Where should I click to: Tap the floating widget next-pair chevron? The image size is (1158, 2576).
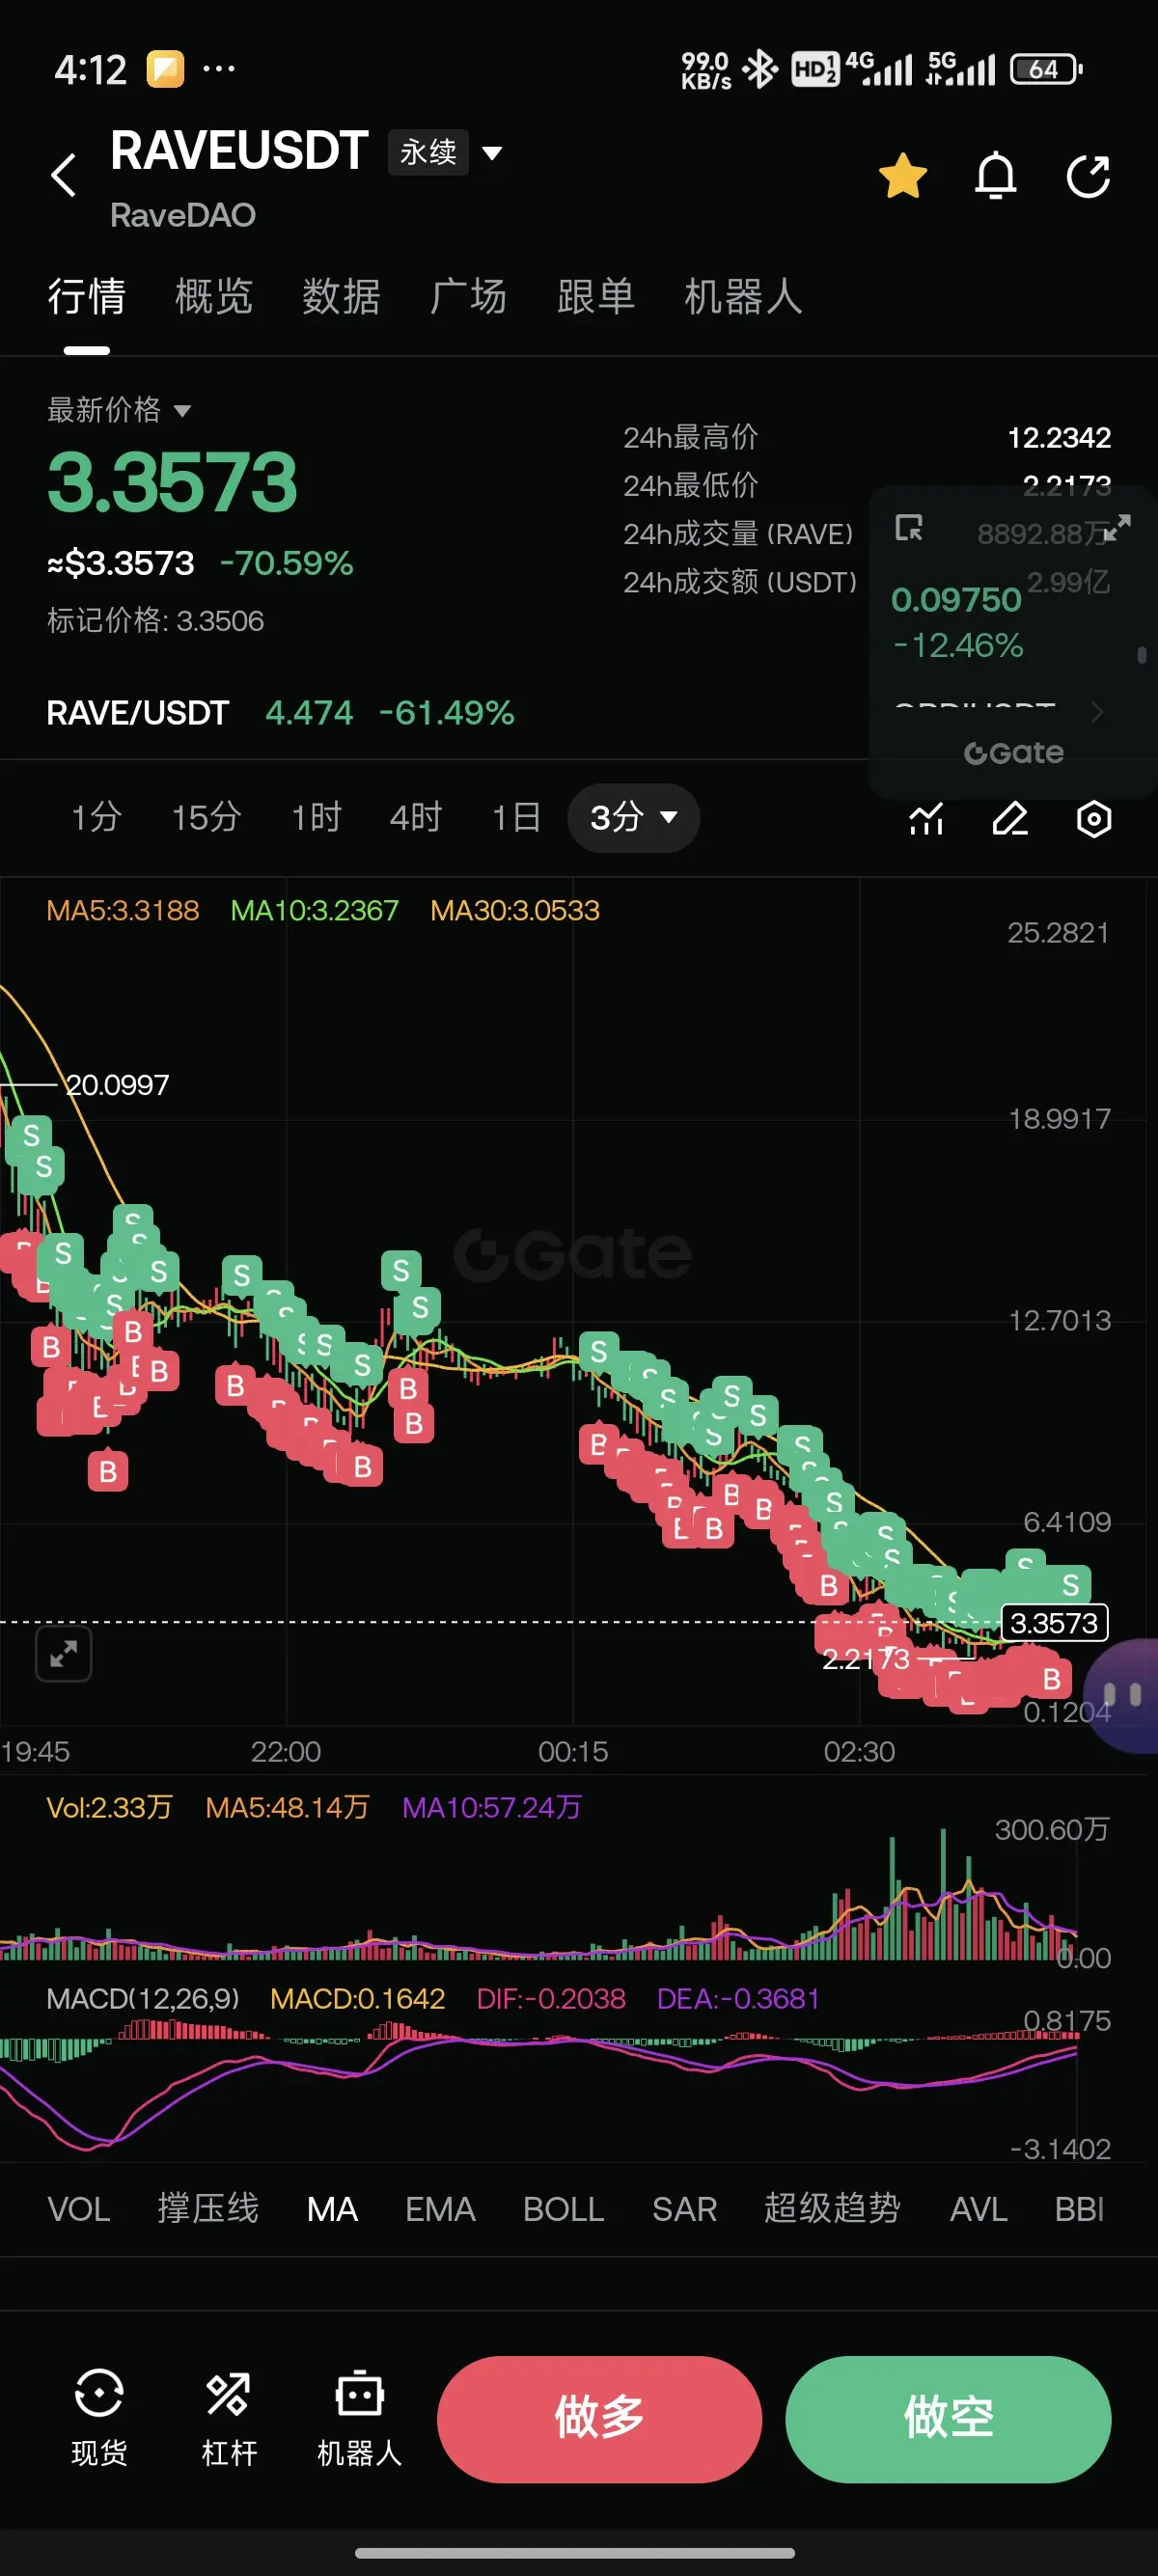(1097, 711)
